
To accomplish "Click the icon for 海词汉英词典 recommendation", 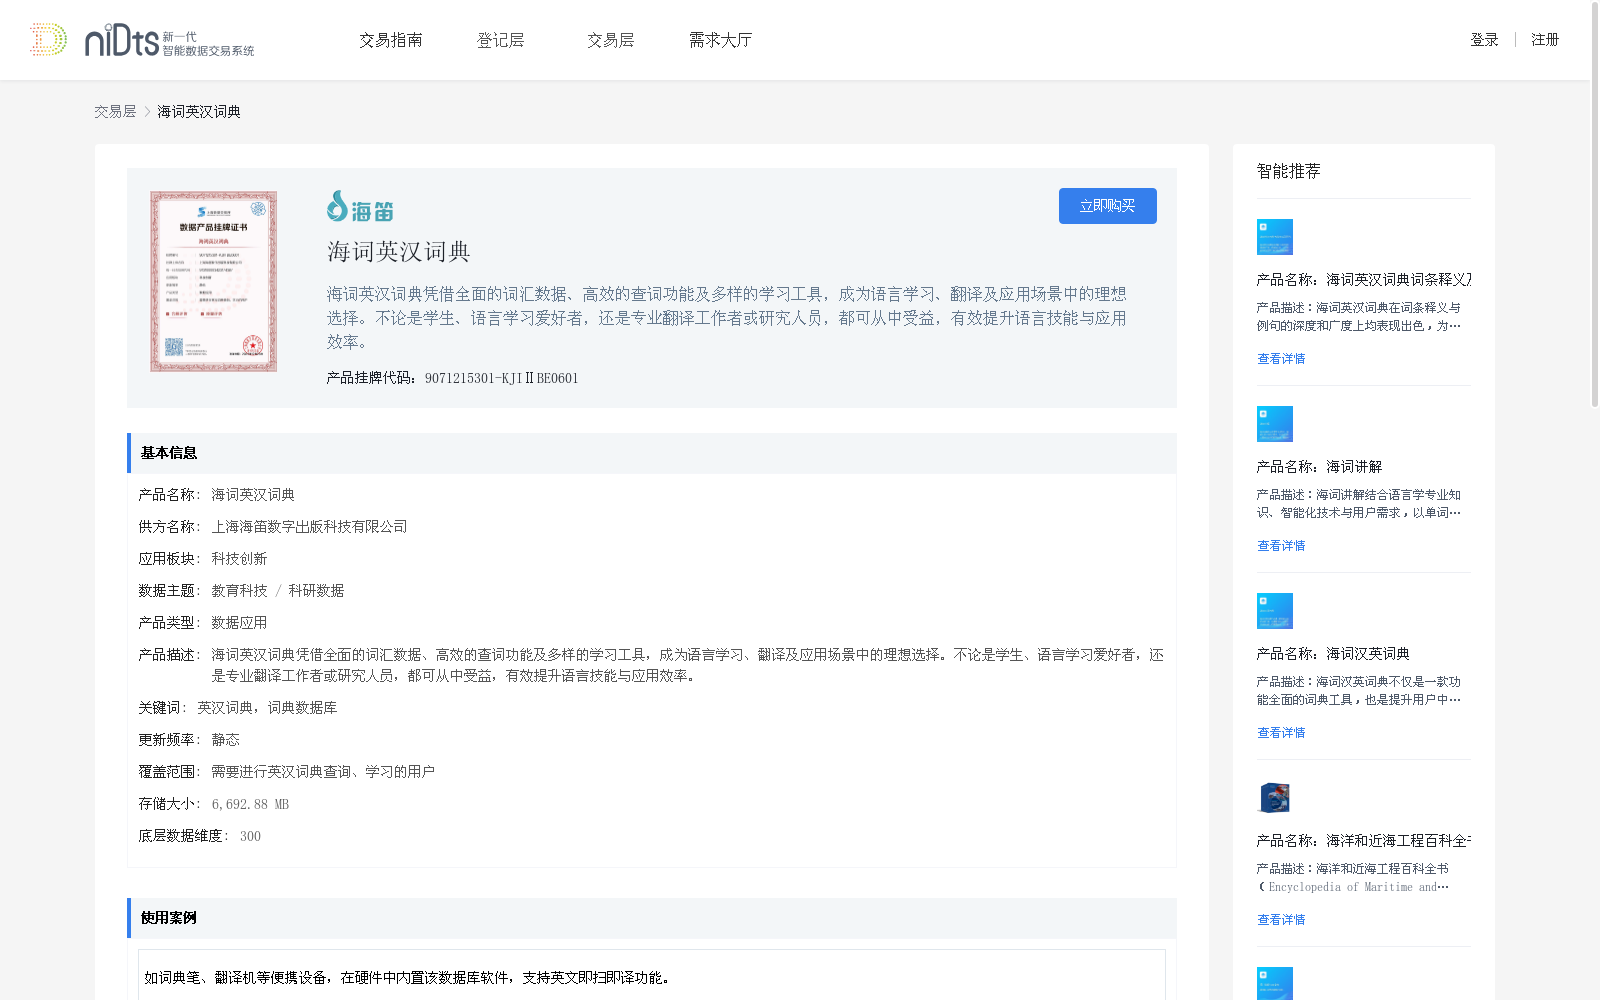I will [1275, 611].
